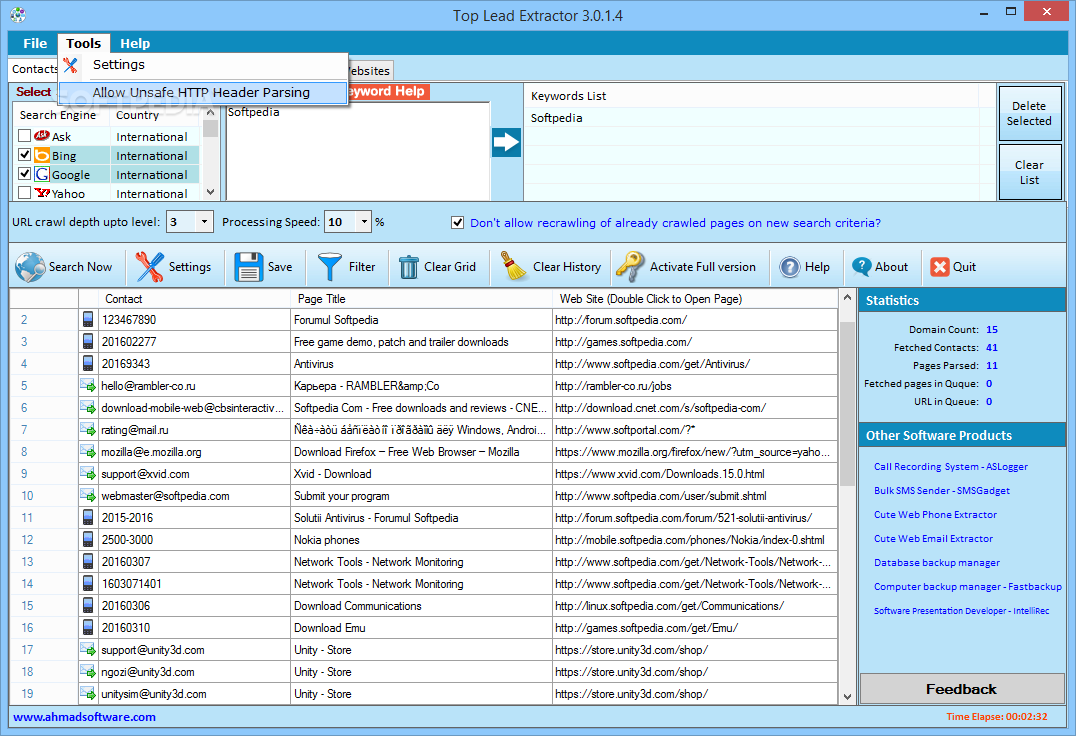Click the phone icon for 2500-3000 row
Image resolution: width=1076 pixels, height=736 pixels.
[88, 539]
